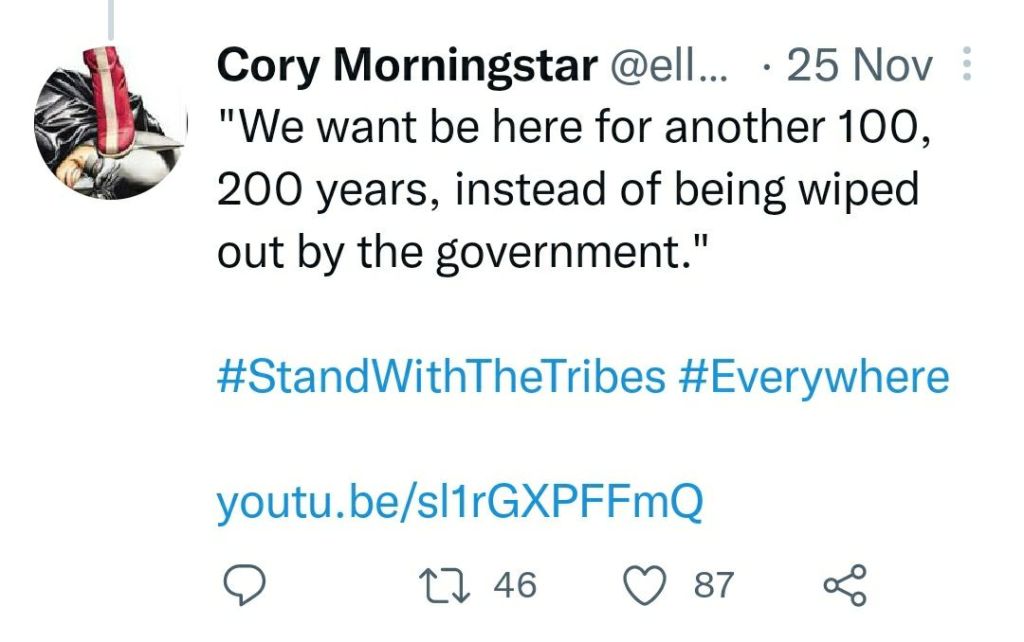
Task: Follow the youtu.be/sl1rGXPFFmQ video link
Action: 460,504
